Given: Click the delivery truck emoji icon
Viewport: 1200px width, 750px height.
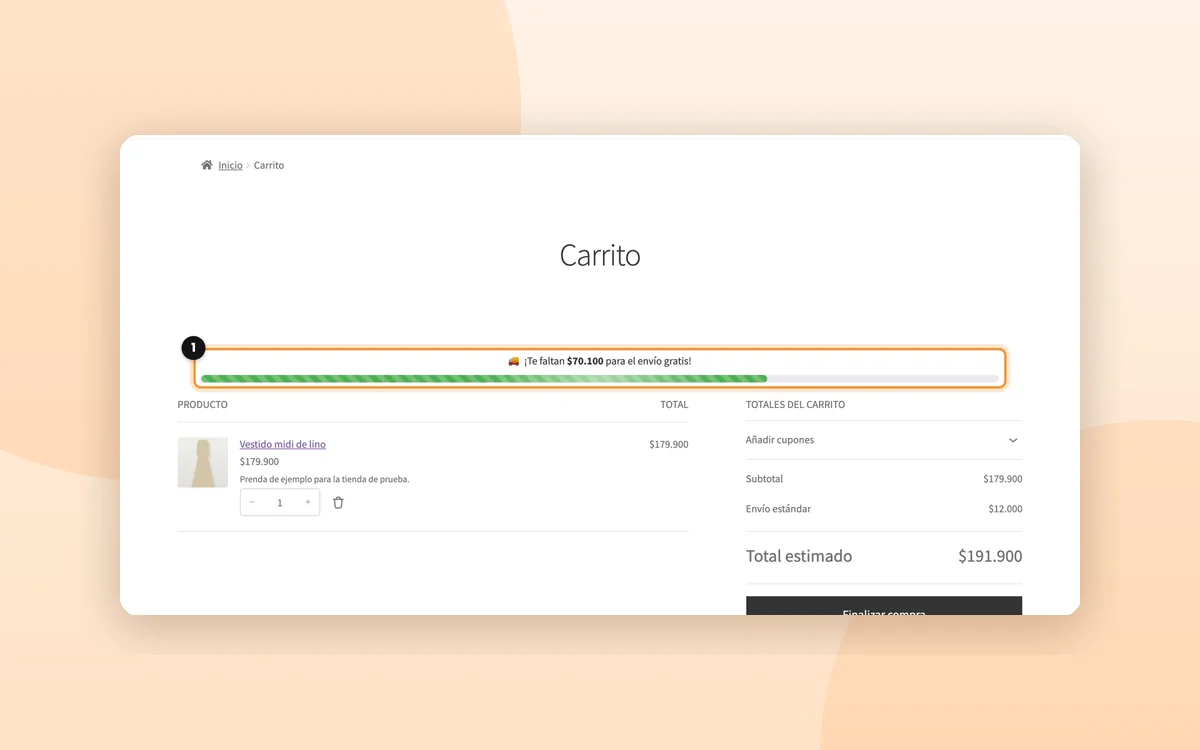Looking at the screenshot, I should [x=513, y=361].
